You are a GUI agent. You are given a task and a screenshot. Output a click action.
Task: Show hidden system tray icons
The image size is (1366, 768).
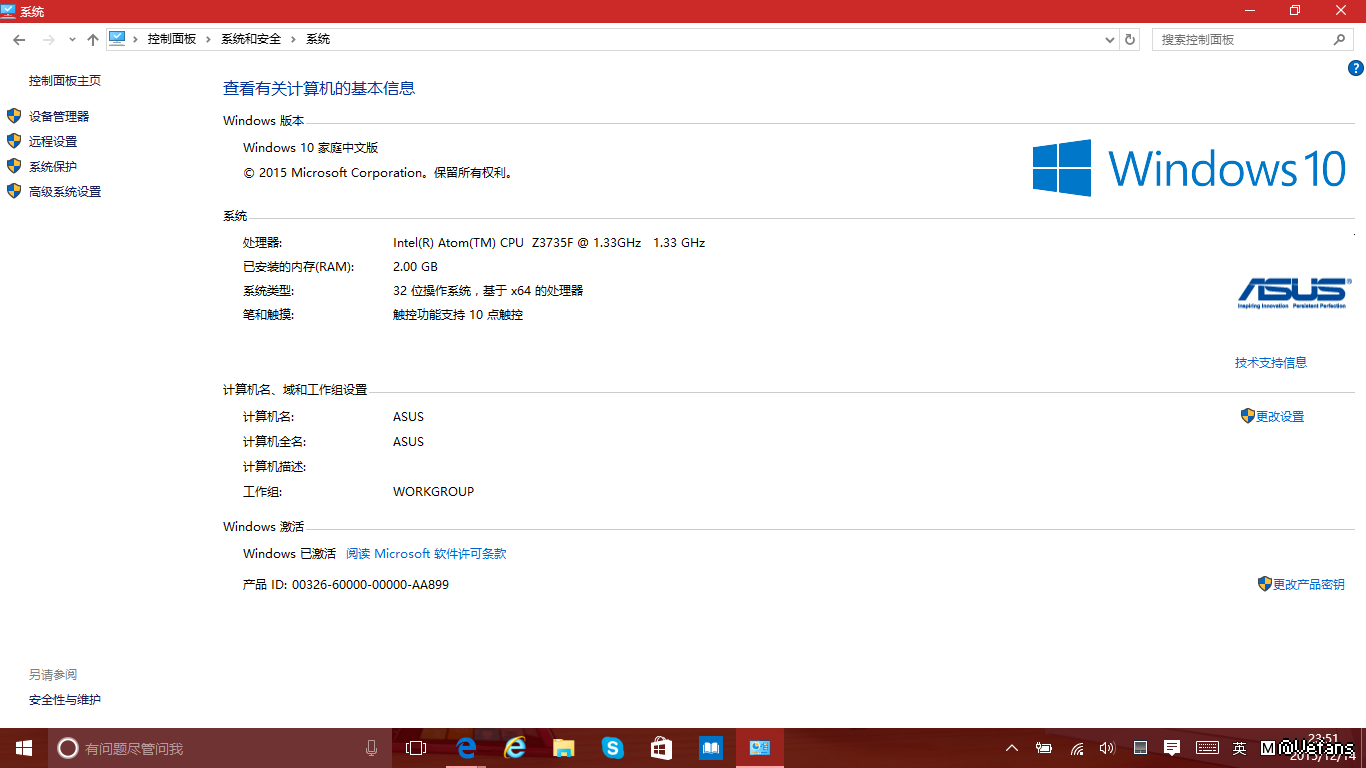(1012, 748)
